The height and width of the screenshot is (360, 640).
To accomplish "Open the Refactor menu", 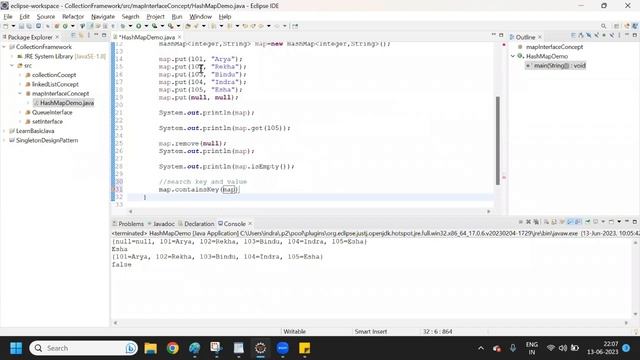I will point(73,17).
